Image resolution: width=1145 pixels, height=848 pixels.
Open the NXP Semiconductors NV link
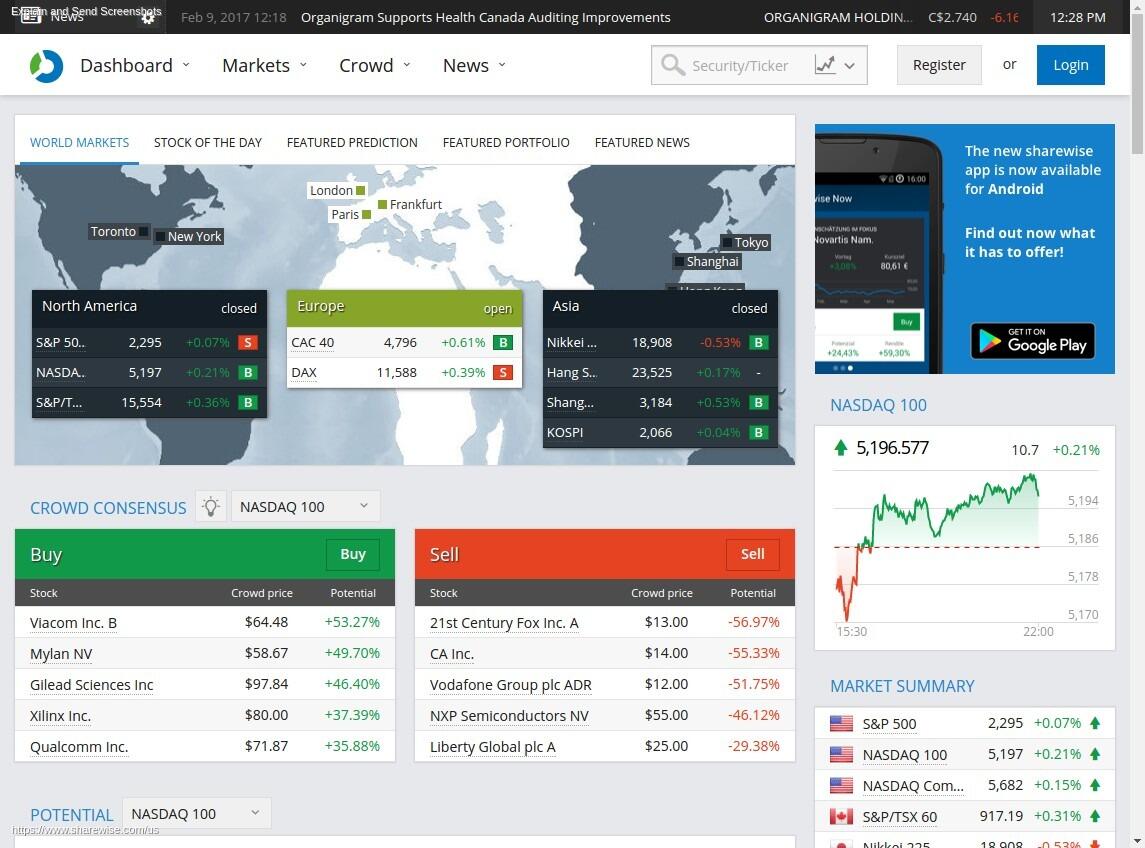509,716
